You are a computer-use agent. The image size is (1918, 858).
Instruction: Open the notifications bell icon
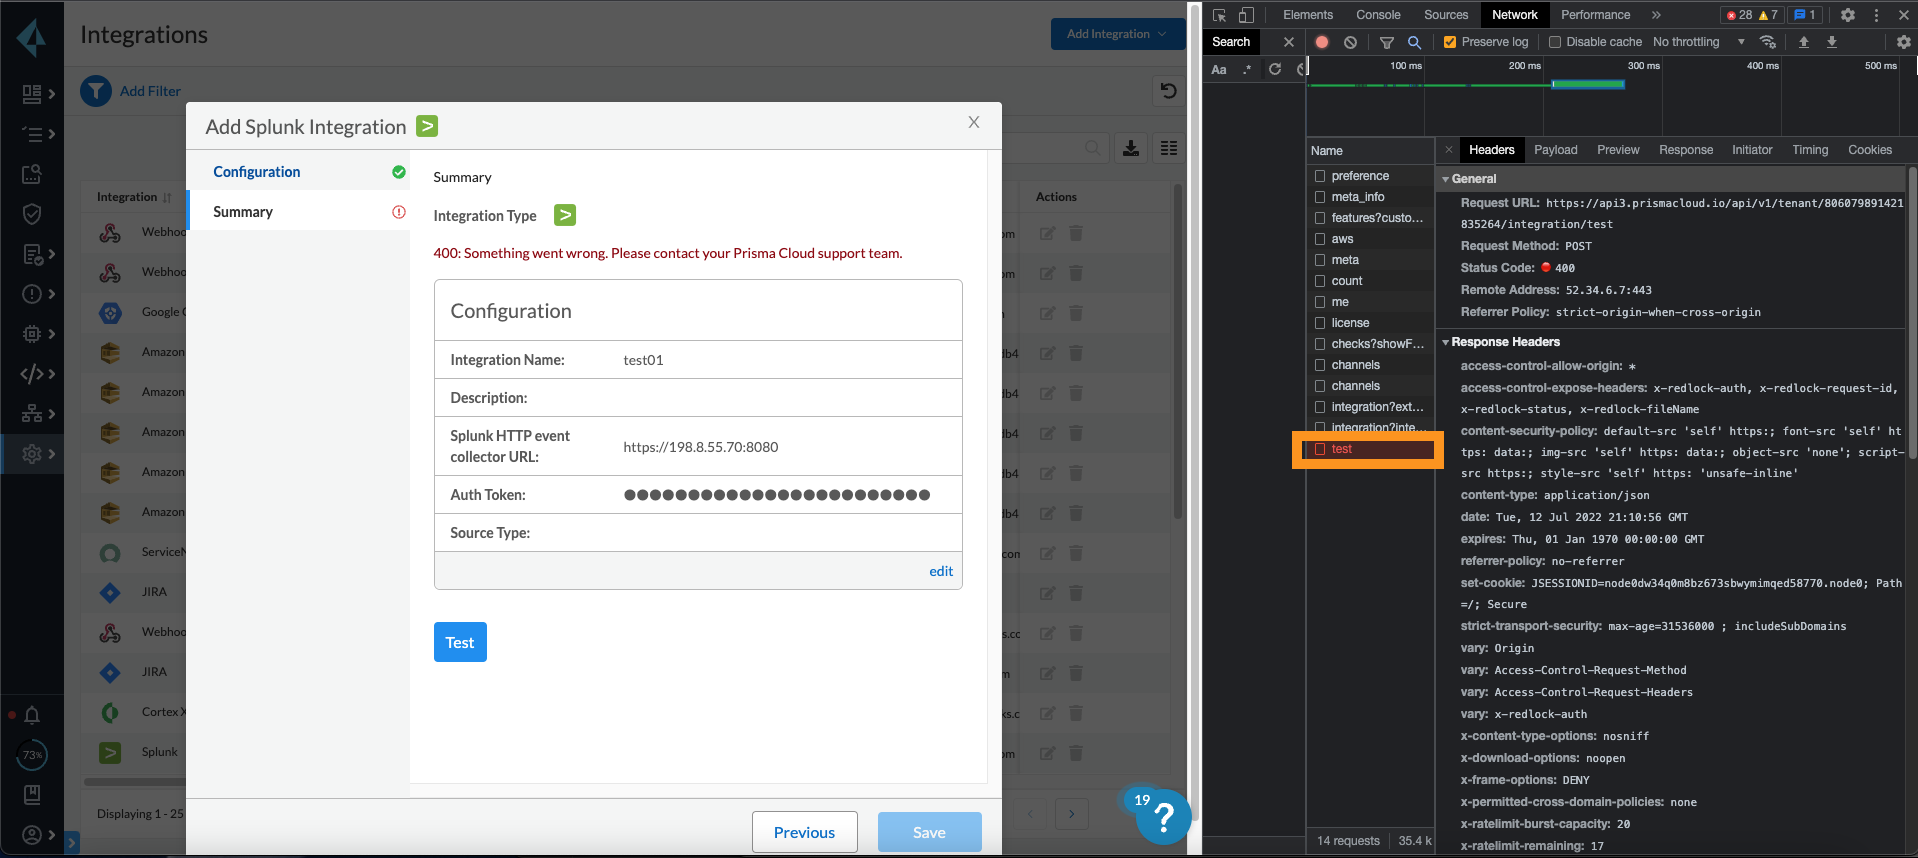(x=32, y=715)
